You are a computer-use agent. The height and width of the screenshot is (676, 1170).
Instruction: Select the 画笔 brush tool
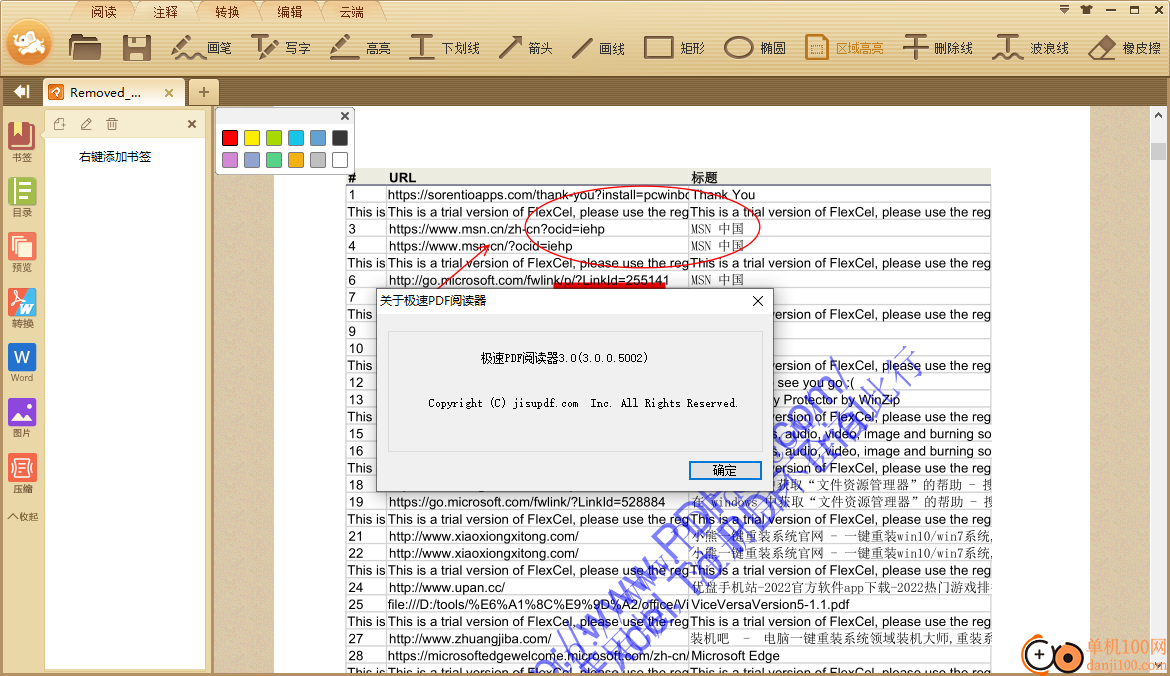pyautogui.click(x=201, y=48)
